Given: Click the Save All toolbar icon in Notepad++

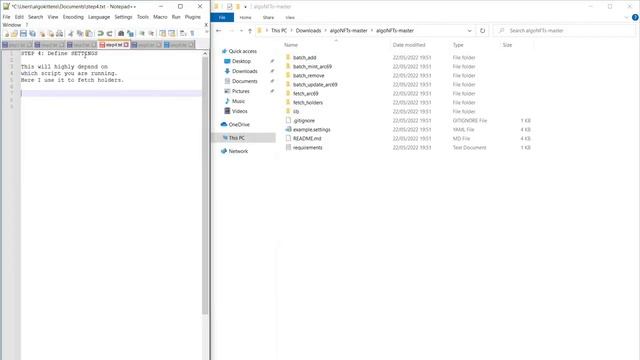Looking at the screenshot, I should [32, 34].
